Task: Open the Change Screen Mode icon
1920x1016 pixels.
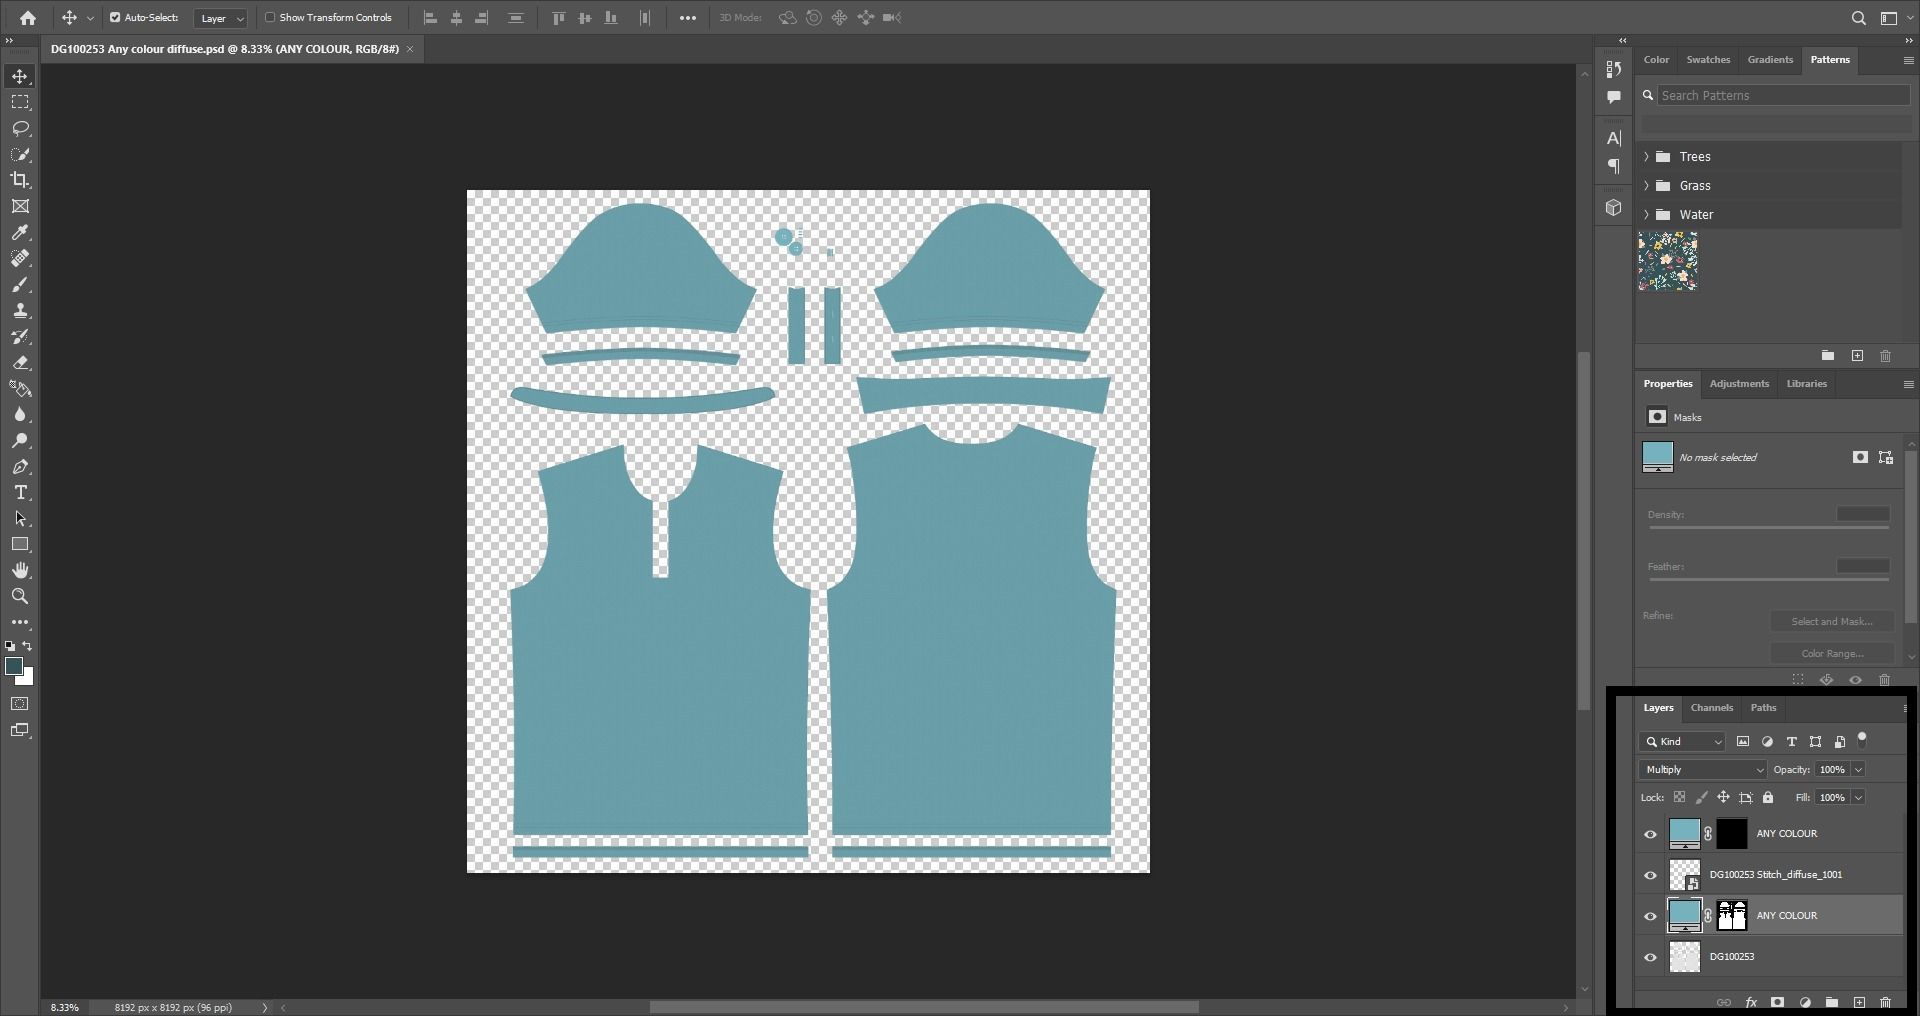Action: (20, 730)
